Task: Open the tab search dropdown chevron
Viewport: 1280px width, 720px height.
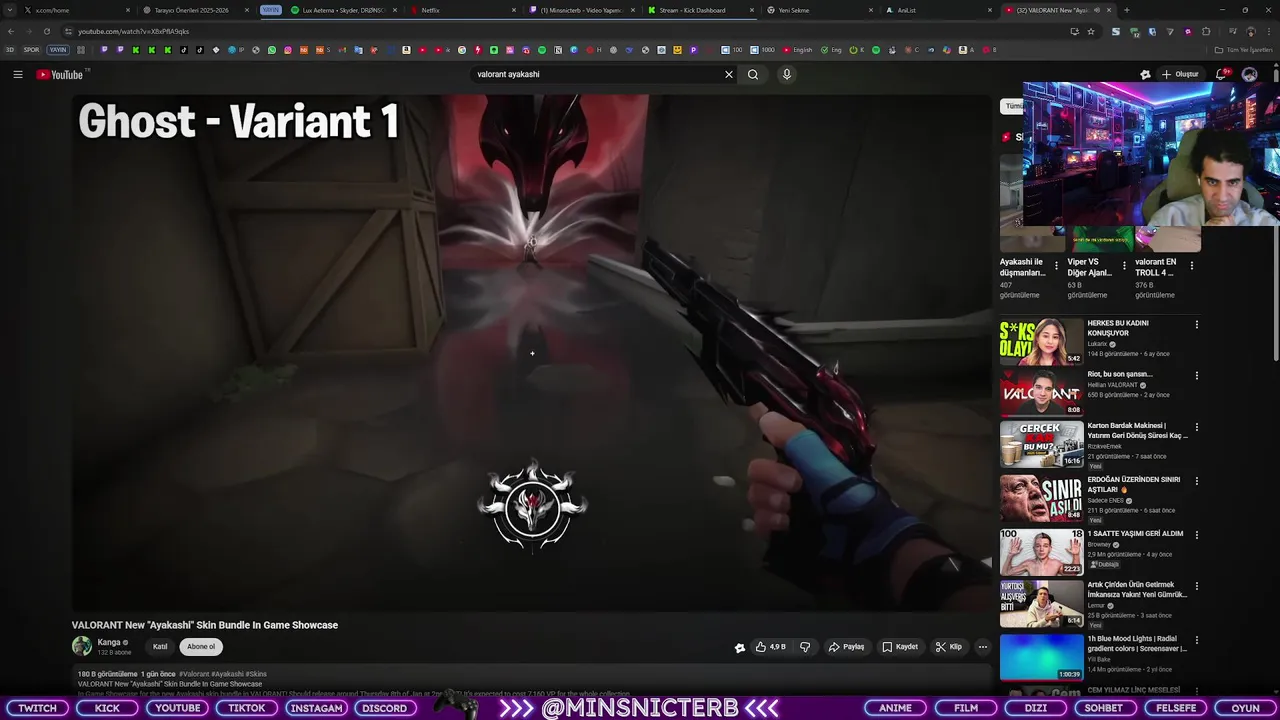Action: [11, 10]
